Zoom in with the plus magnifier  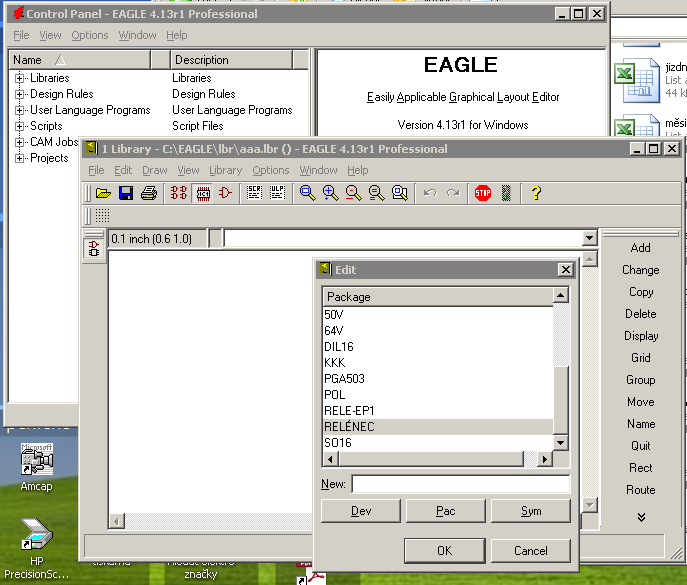click(330, 193)
